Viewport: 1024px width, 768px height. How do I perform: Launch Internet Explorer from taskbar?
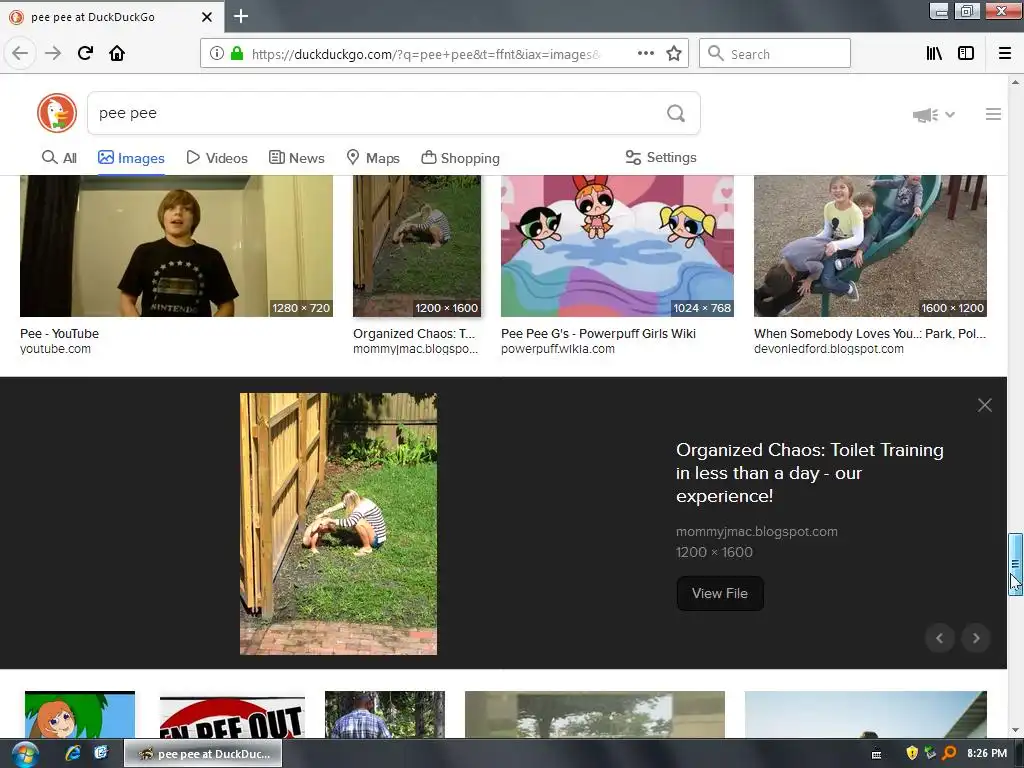(72, 754)
